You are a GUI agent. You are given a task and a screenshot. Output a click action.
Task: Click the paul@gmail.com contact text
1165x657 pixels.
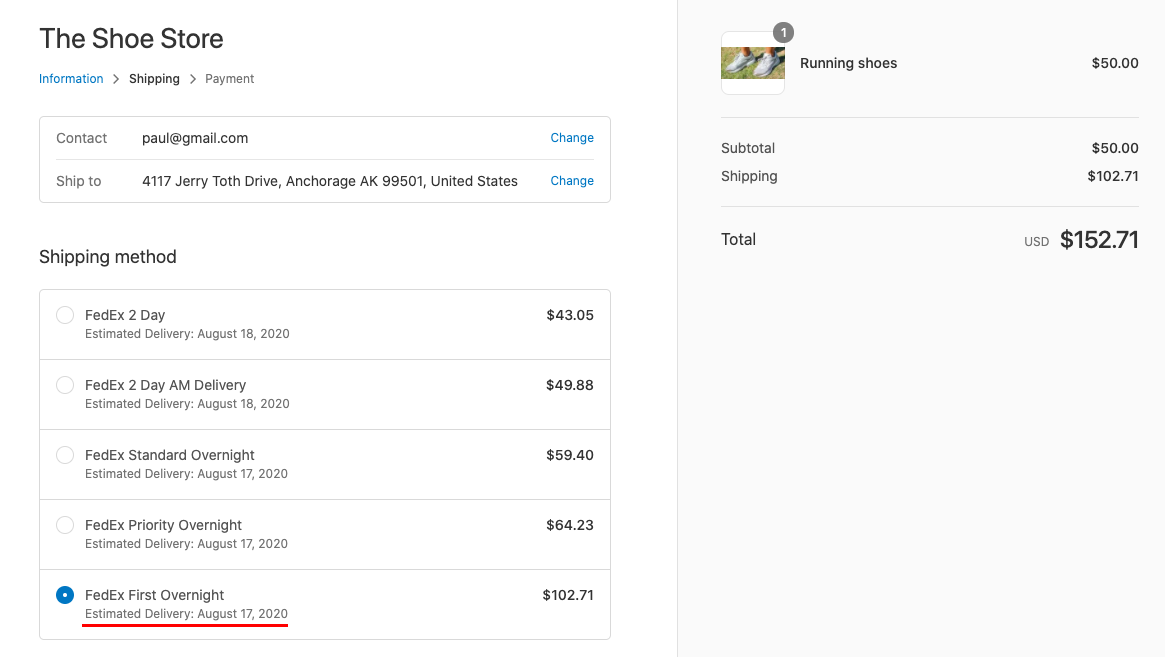click(x=195, y=138)
